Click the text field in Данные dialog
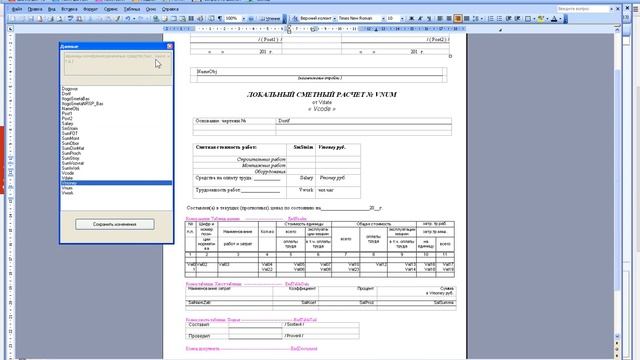 coord(117,64)
